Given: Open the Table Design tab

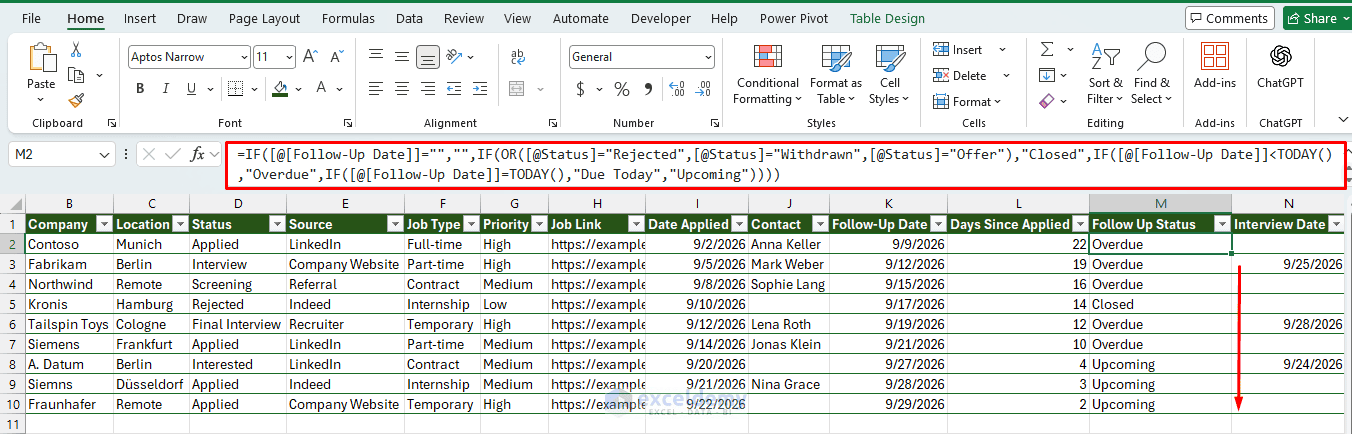Looking at the screenshot, I should [x=887, y=18].
